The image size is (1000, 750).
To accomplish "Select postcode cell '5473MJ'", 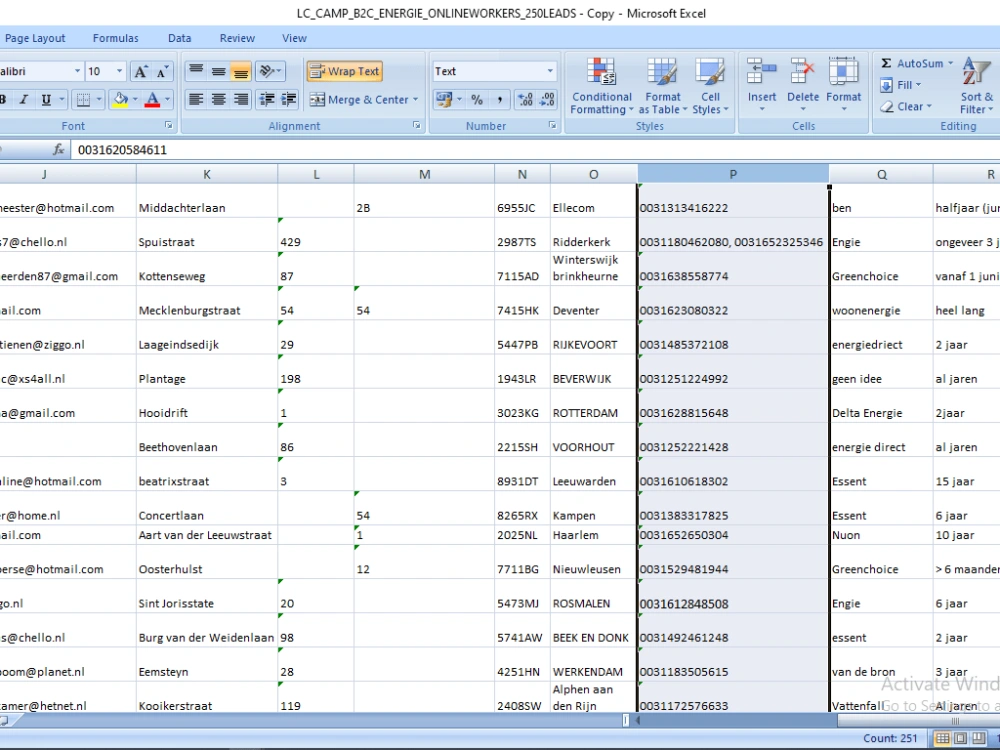I will (x=522, y=596).
